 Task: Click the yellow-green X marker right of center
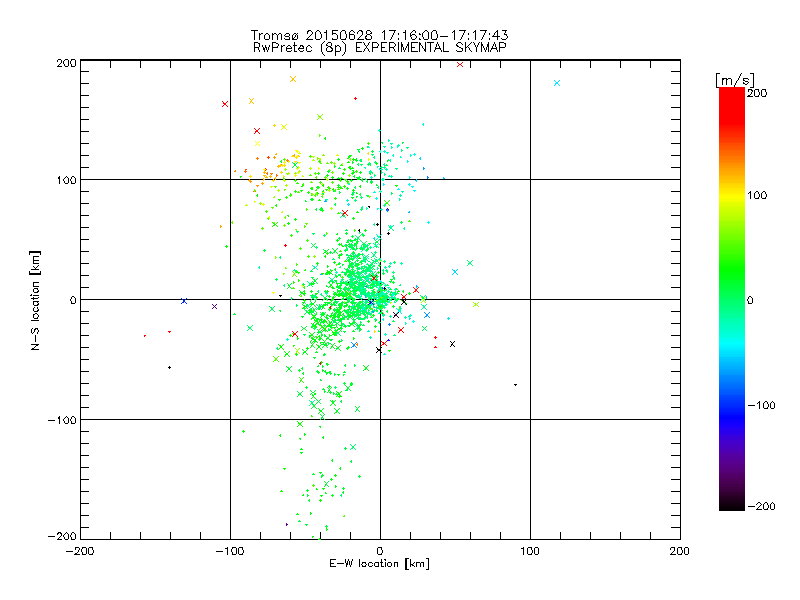476,305
